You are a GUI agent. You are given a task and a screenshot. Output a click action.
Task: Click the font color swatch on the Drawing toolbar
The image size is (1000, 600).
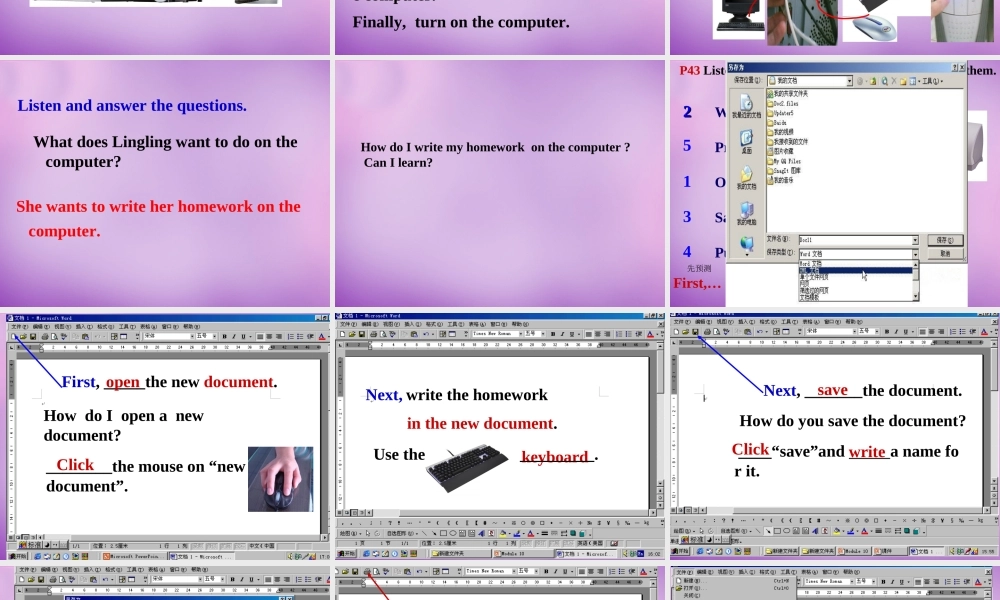click(x=530, y=533)
